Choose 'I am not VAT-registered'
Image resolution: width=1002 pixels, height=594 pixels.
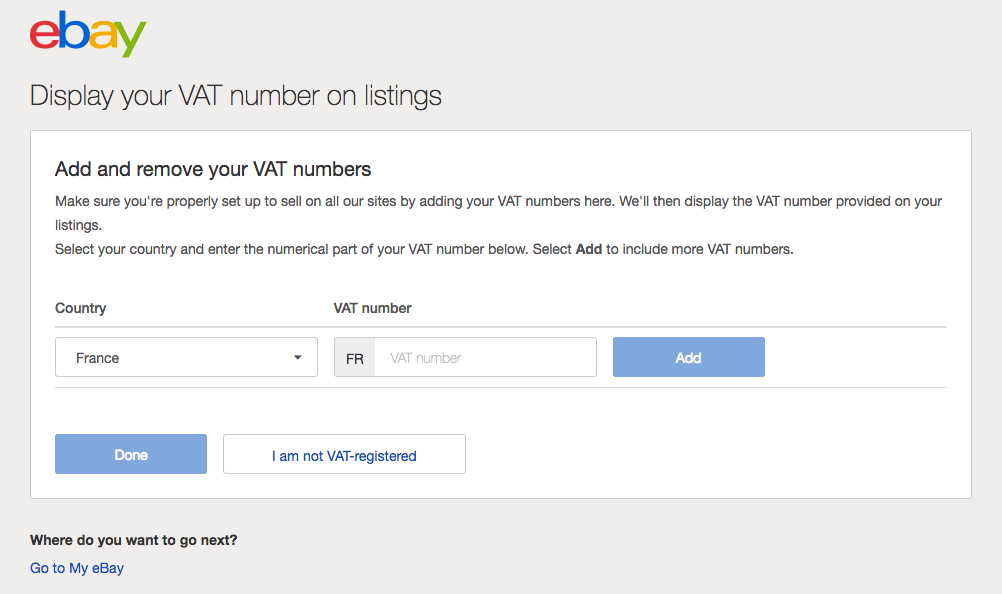tap(344, 454)
